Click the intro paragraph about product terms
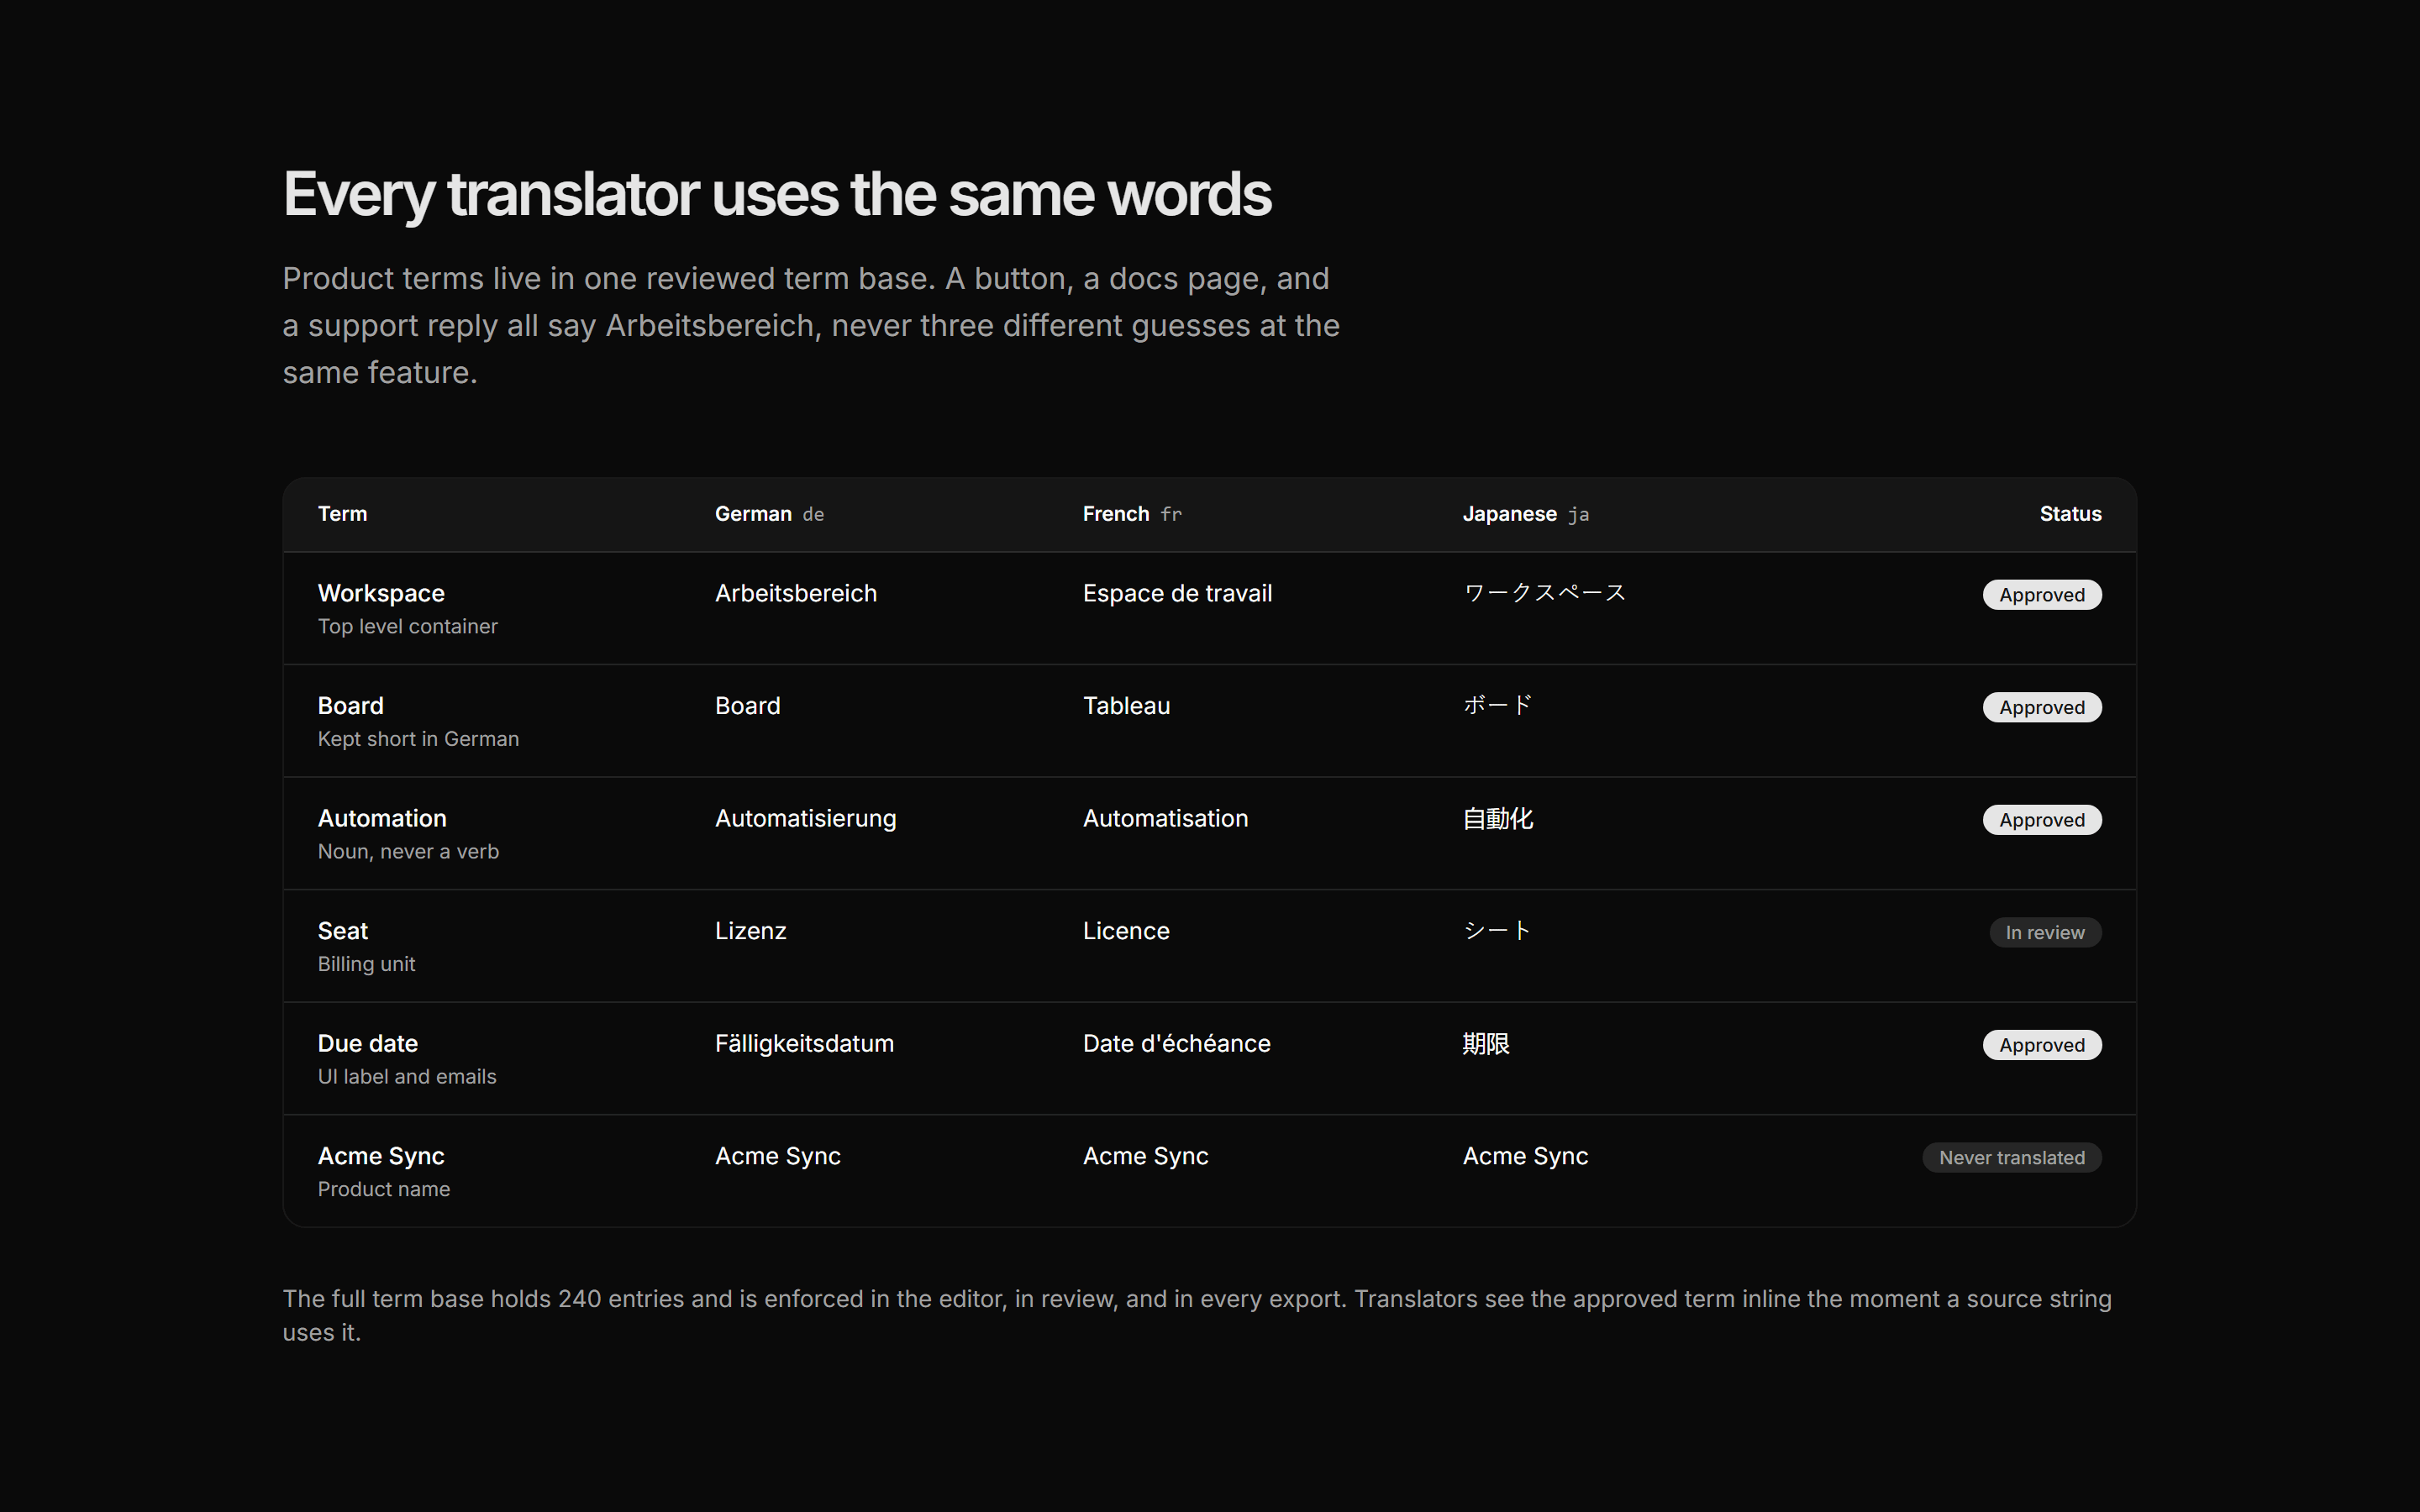This screenshot has height=1512, width=2420. 811,325
